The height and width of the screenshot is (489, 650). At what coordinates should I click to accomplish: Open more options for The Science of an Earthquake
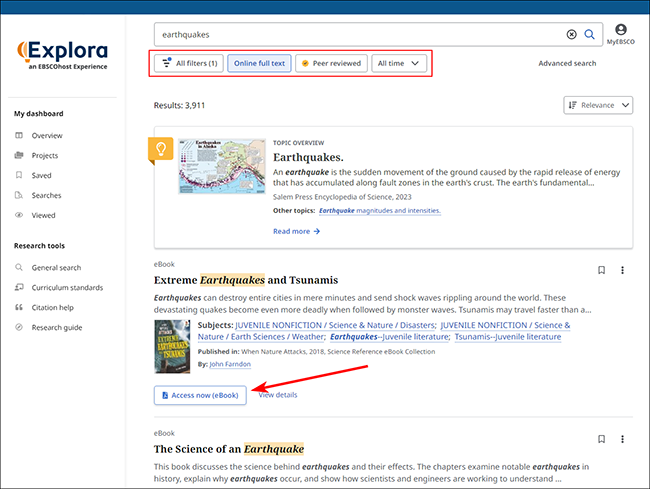pos(622,439)
